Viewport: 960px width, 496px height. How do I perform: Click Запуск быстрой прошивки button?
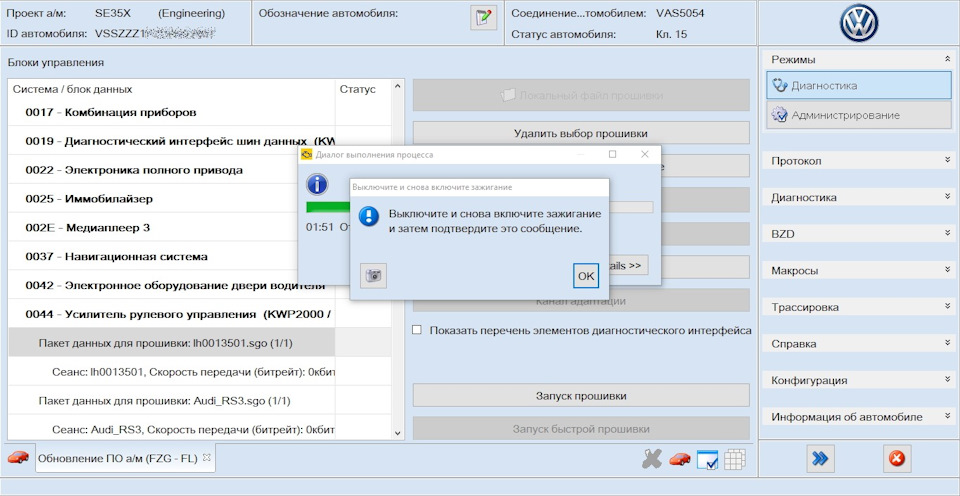pos(581,429)
